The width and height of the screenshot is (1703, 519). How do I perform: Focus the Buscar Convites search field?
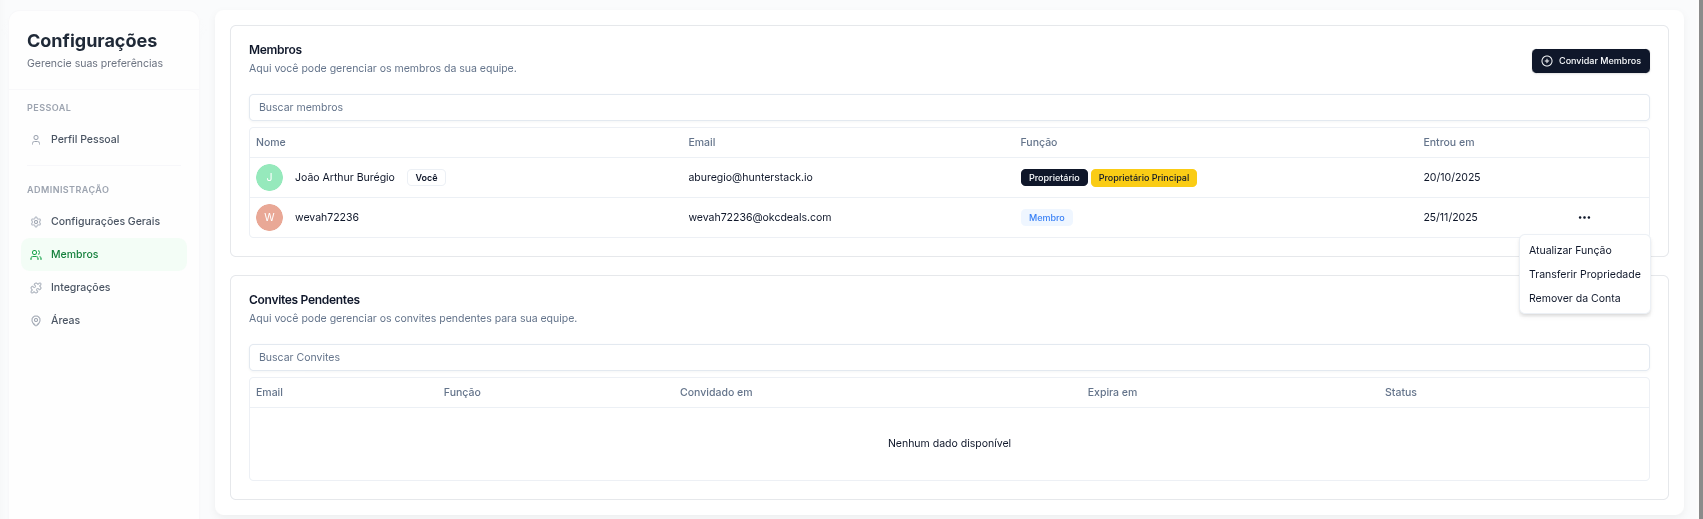[948, 358]
